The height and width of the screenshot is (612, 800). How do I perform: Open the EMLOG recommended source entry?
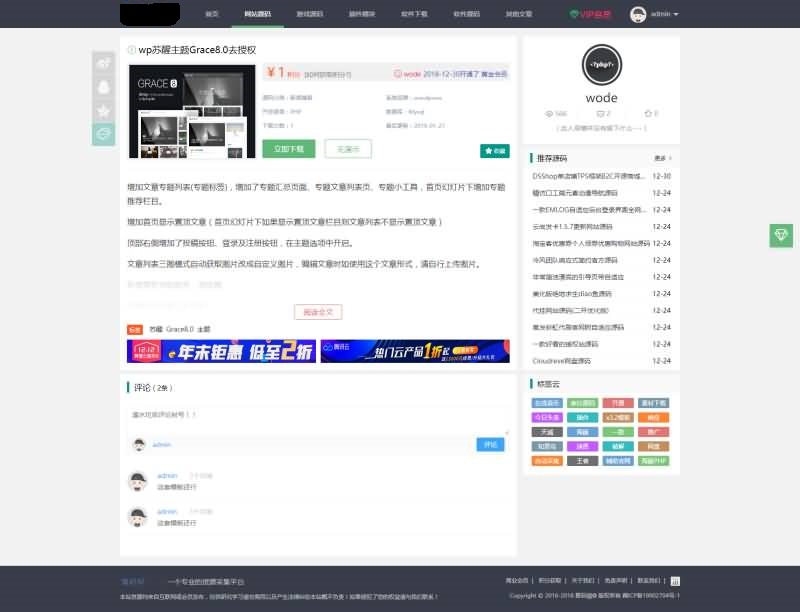pyautogui.click(x=588, y=210)
